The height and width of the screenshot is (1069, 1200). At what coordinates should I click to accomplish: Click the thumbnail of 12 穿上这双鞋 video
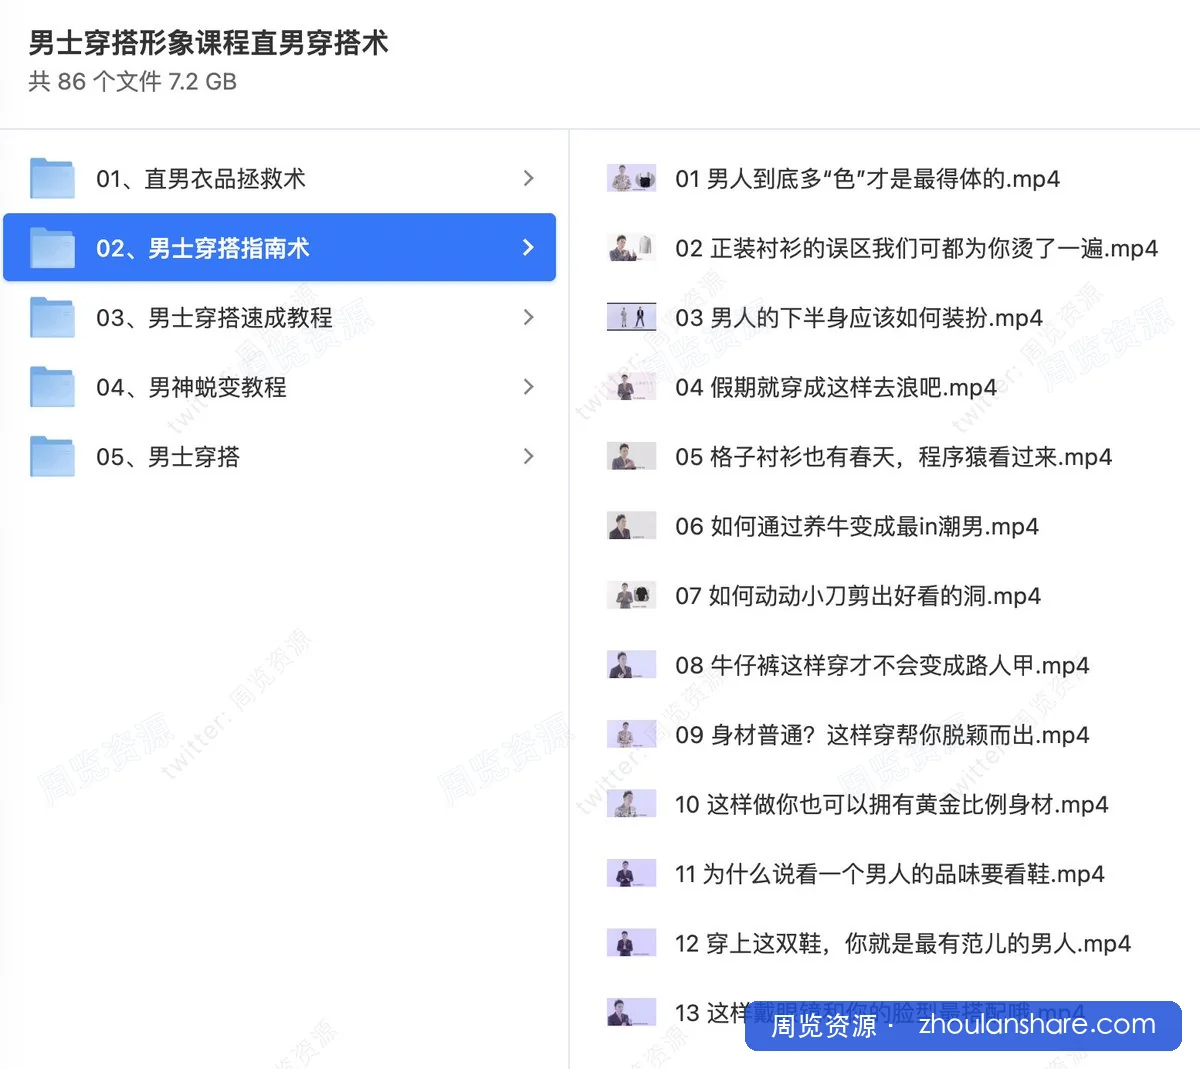(x=632, y=943)
